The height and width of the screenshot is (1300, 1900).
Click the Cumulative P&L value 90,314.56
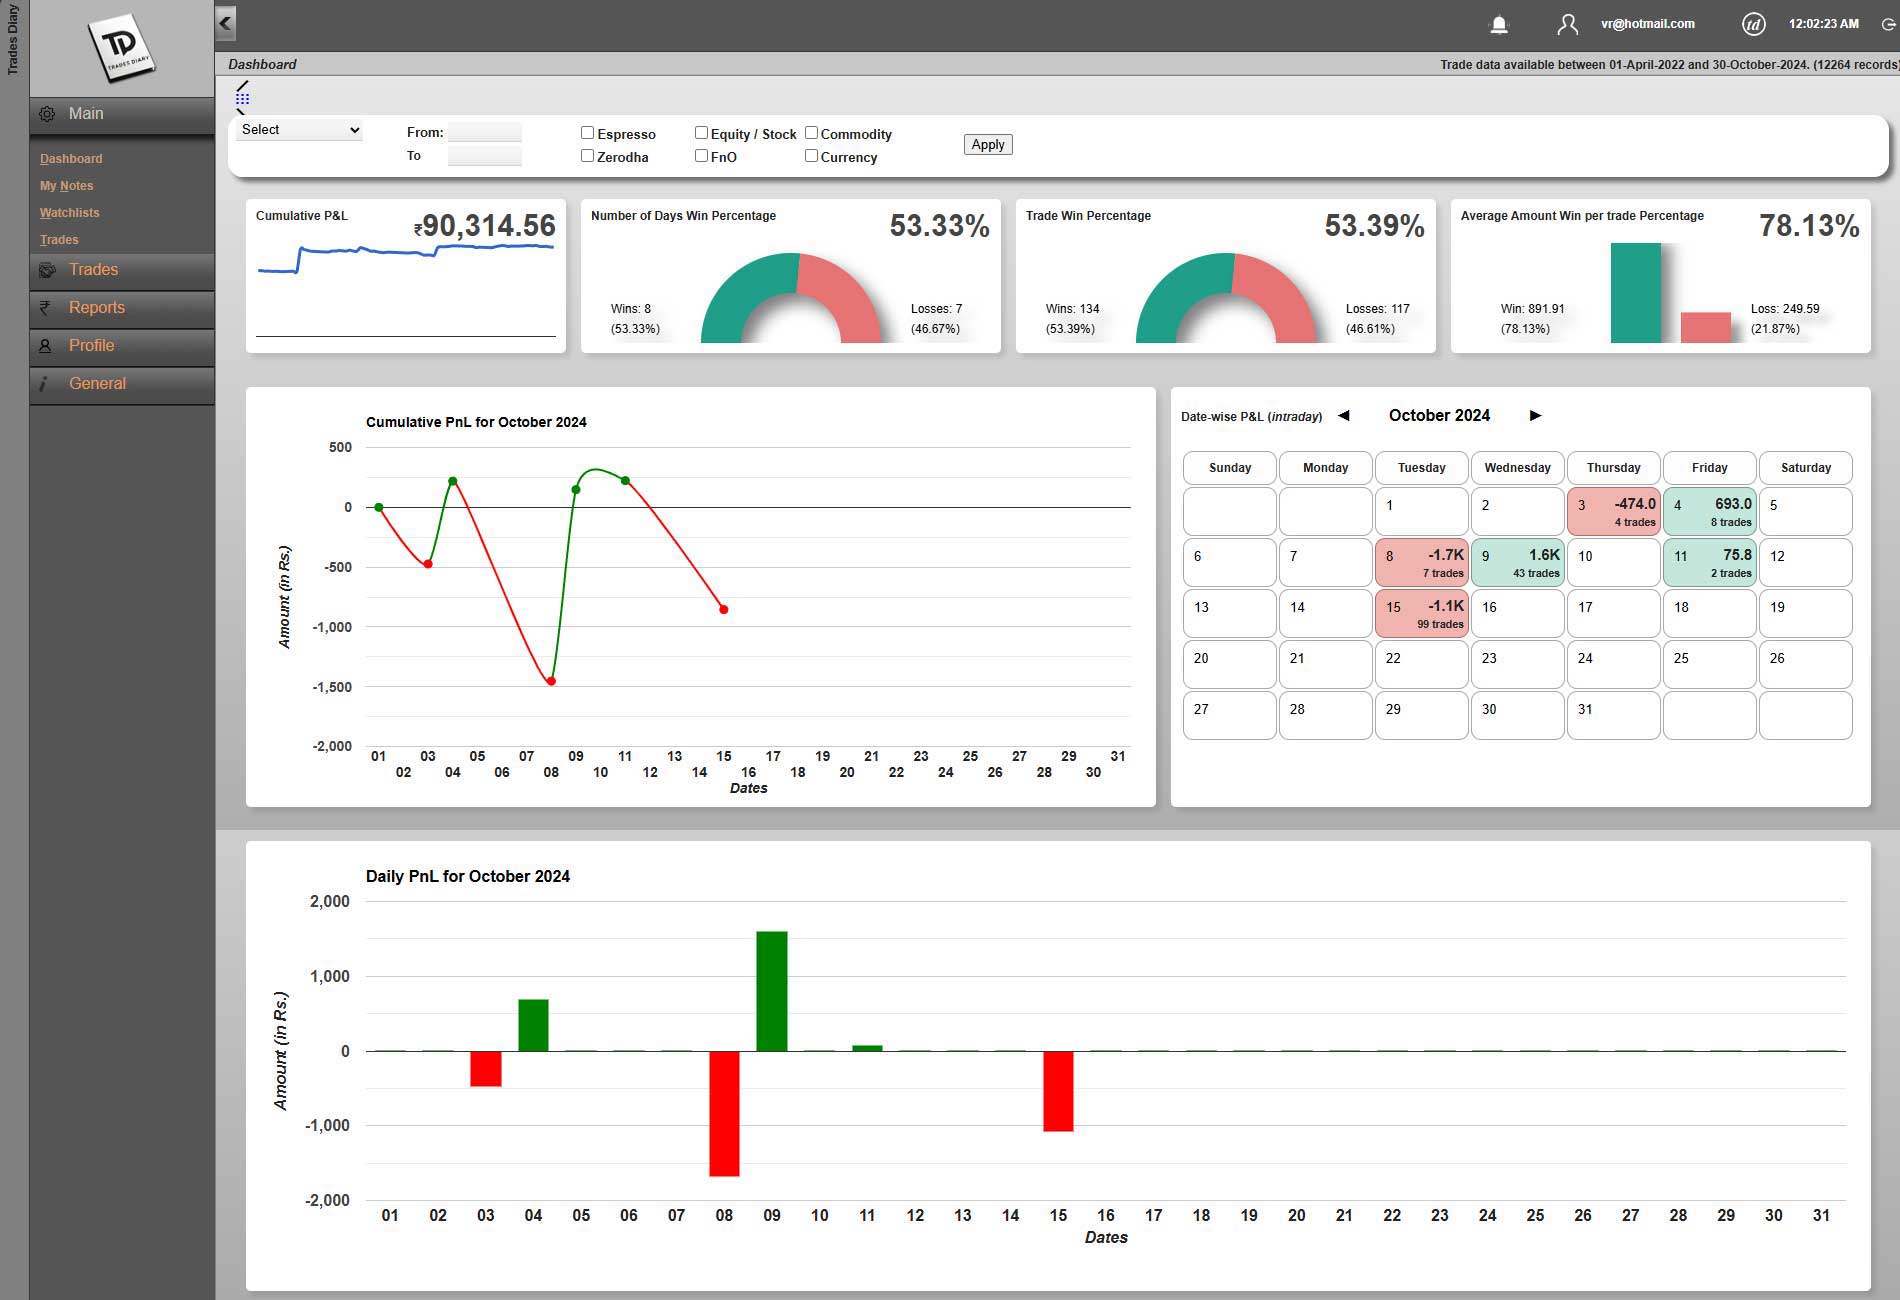click(x=485, y=226)
